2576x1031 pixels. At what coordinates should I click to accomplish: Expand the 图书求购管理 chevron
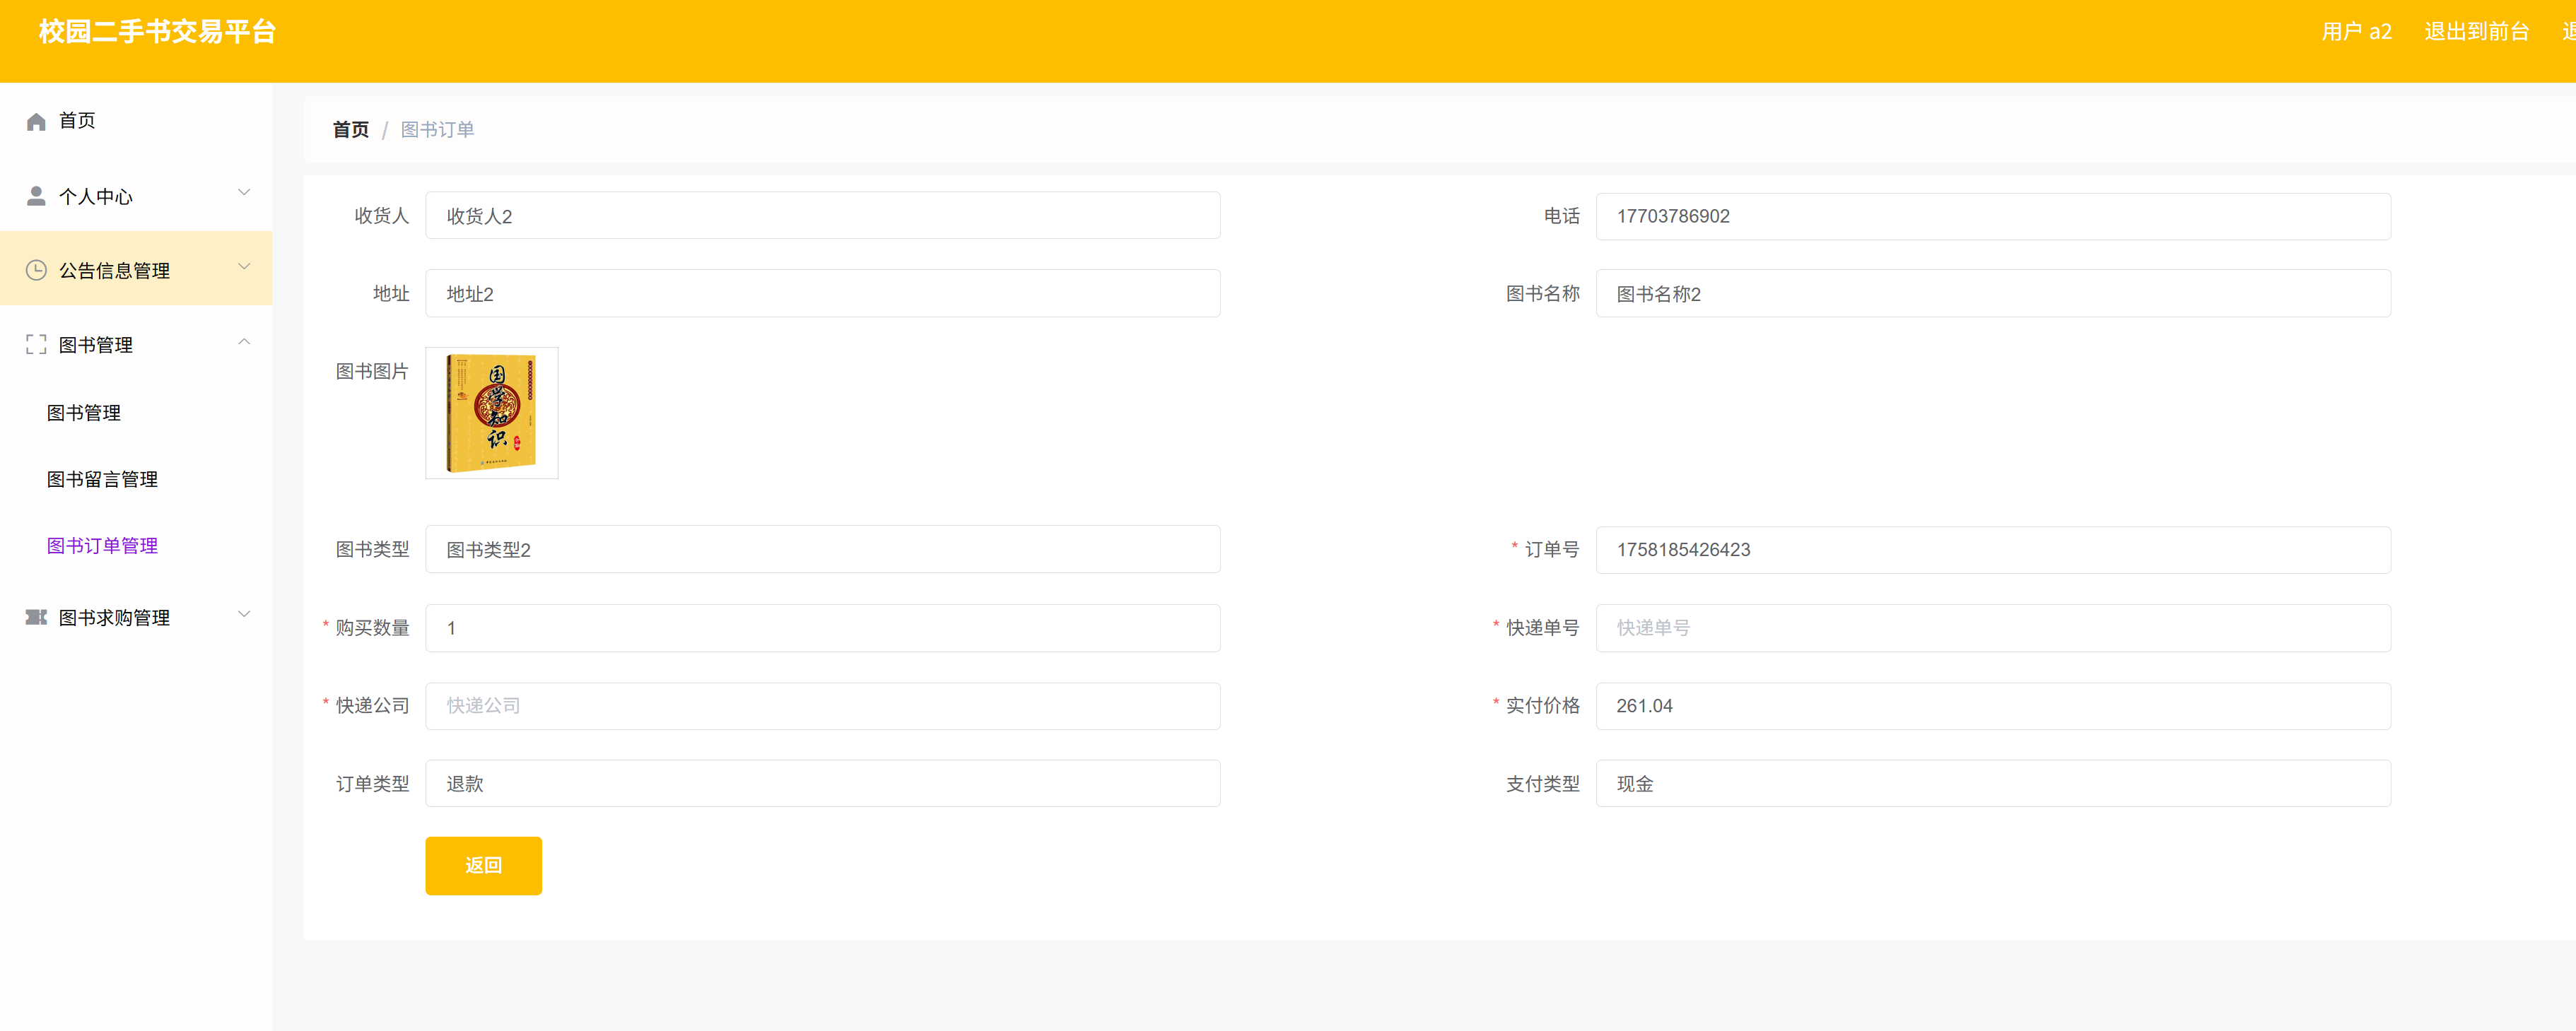coord(244,614)
